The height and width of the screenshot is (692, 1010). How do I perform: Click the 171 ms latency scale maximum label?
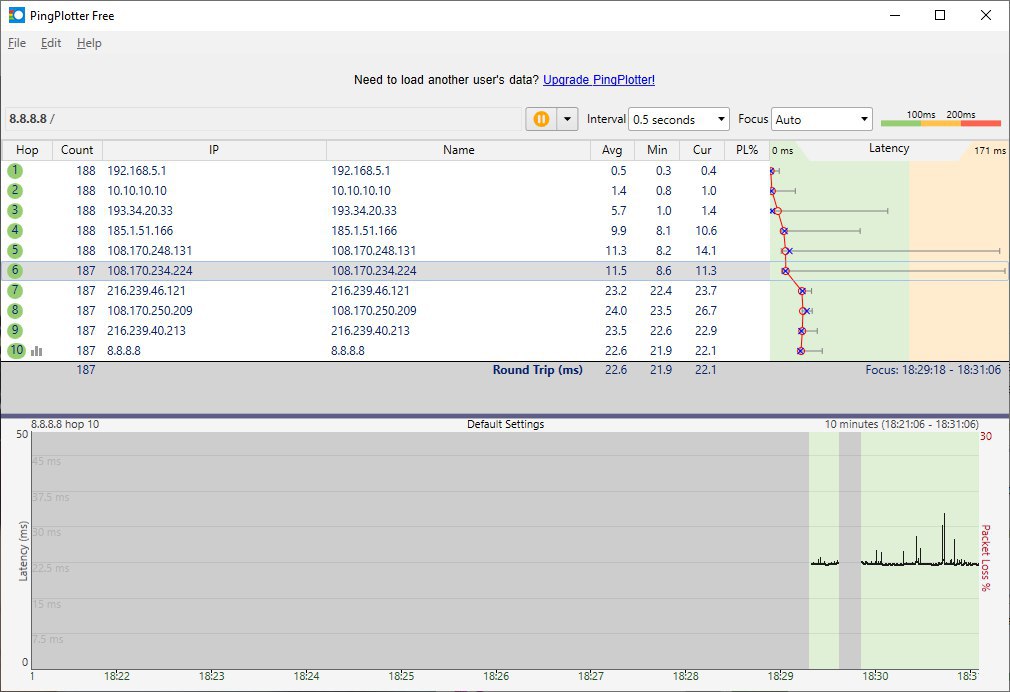coord(989,150)
